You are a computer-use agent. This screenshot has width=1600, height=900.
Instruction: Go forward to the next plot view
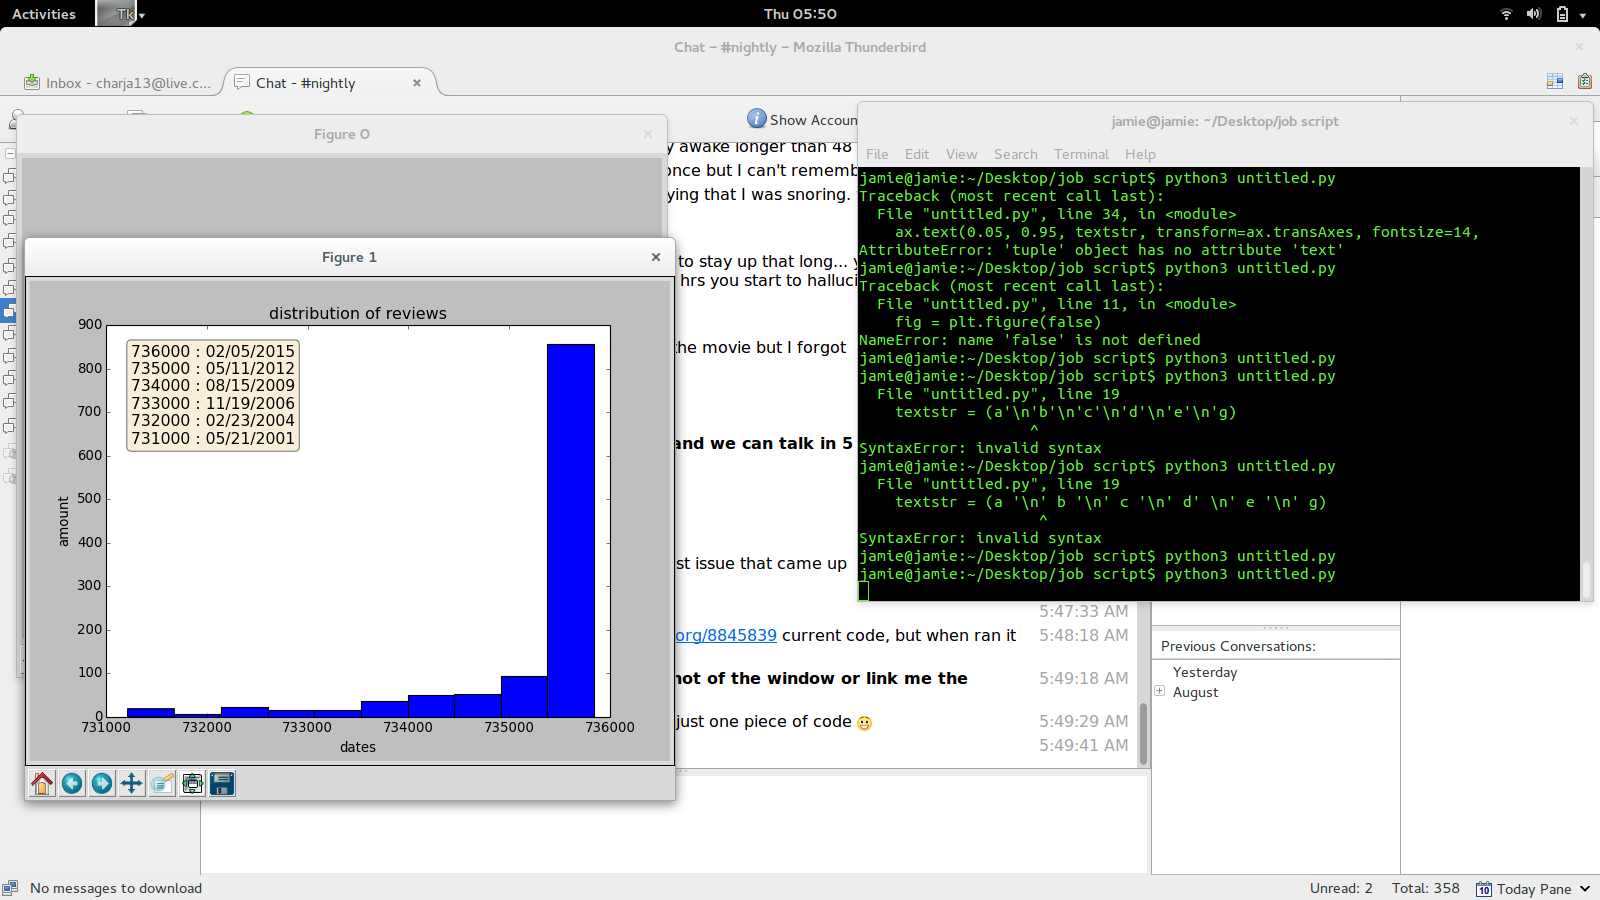(102, 783)
